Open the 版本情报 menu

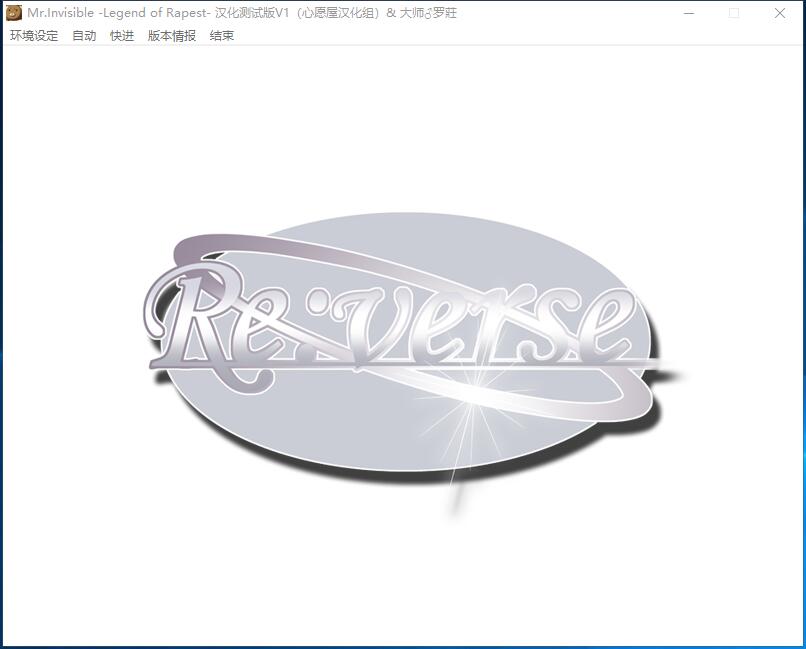(x=172, y=36)
